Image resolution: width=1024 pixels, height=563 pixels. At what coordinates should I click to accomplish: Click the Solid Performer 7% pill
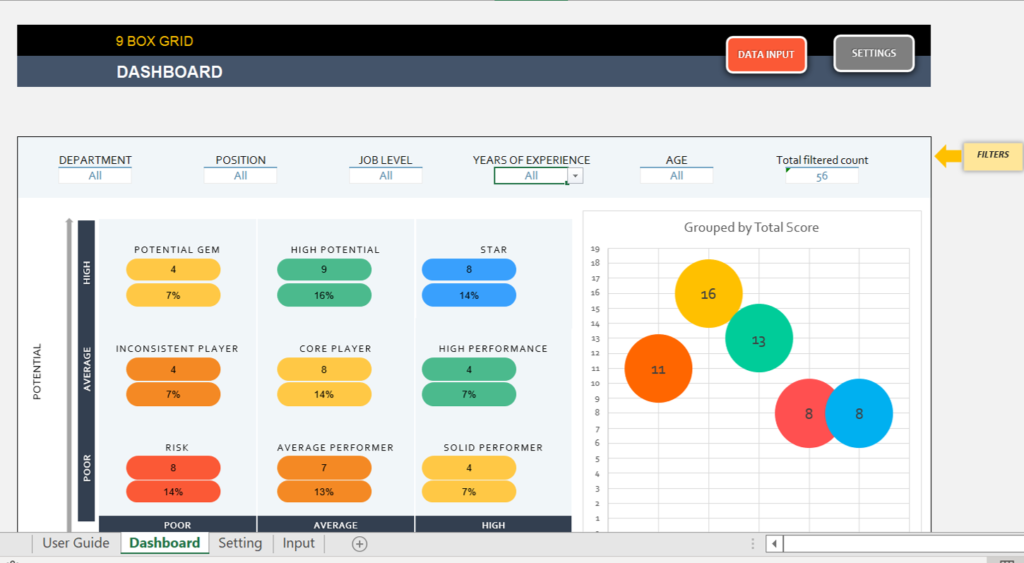[x=469, y=492]
